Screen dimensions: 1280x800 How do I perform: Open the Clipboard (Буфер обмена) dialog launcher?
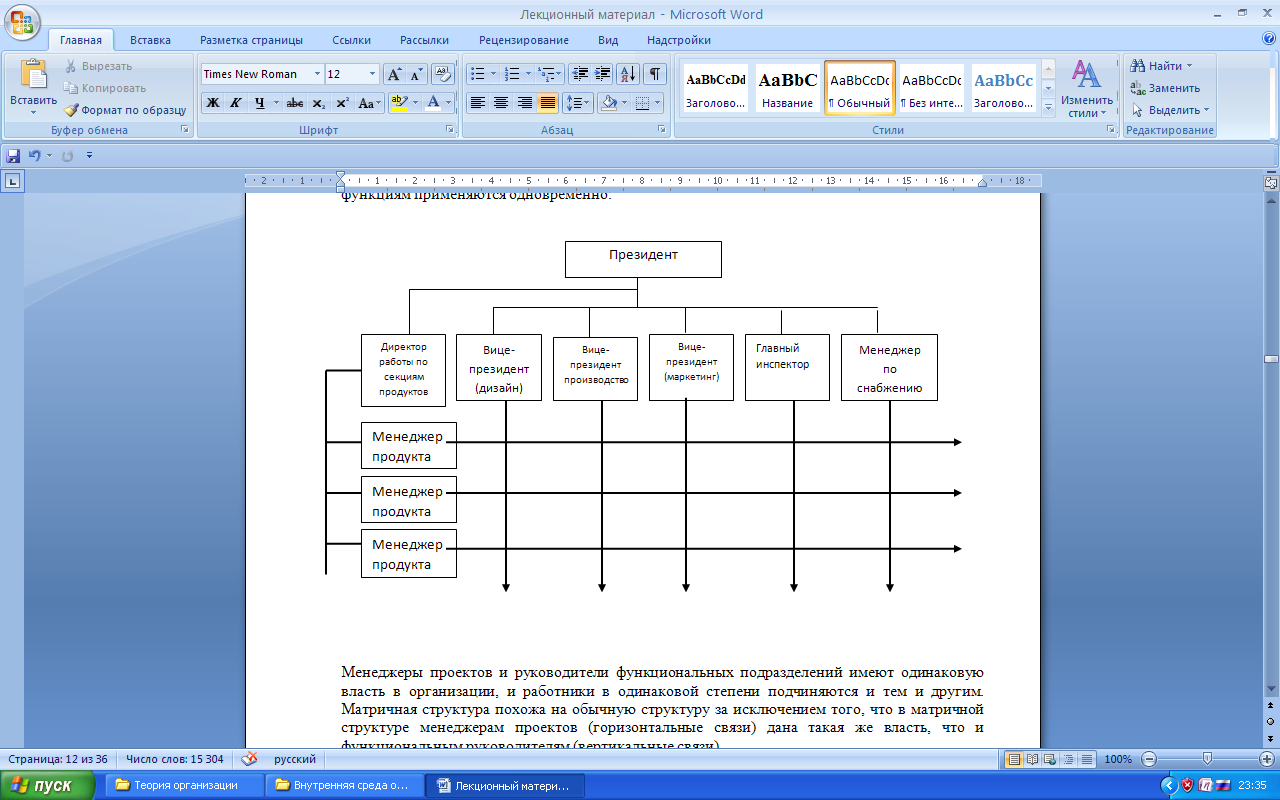185,130
